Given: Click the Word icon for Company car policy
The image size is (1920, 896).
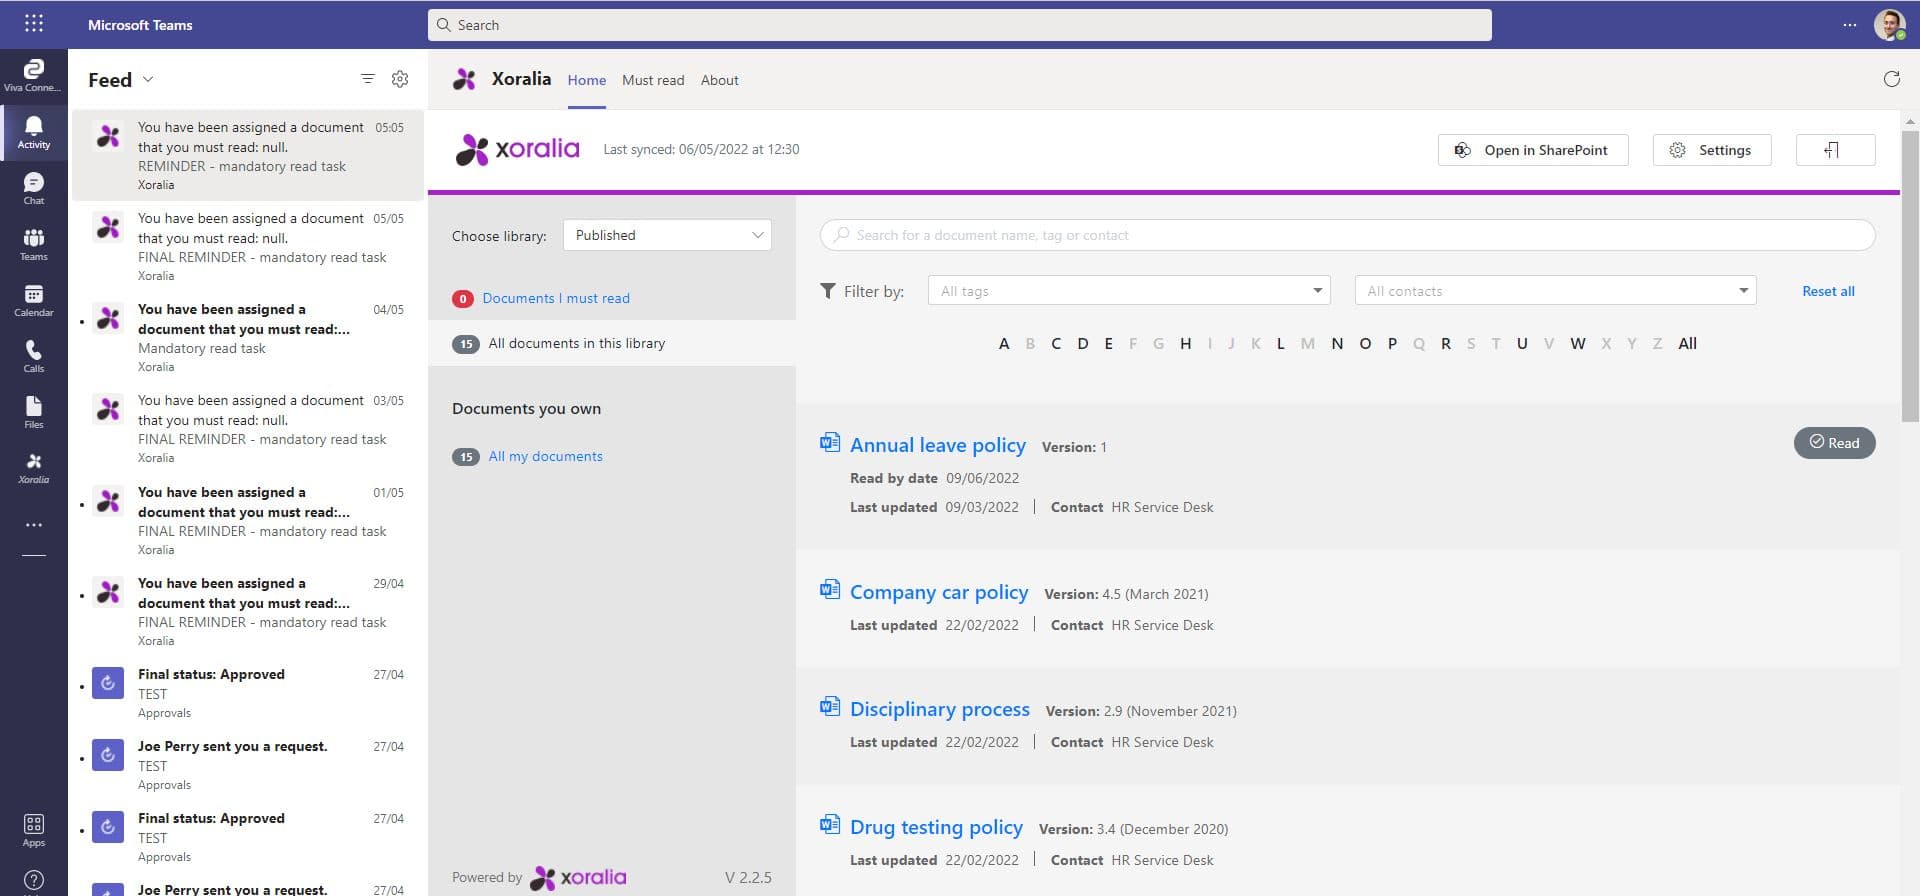Looking at the screenshot, I should tap(829, 589).
